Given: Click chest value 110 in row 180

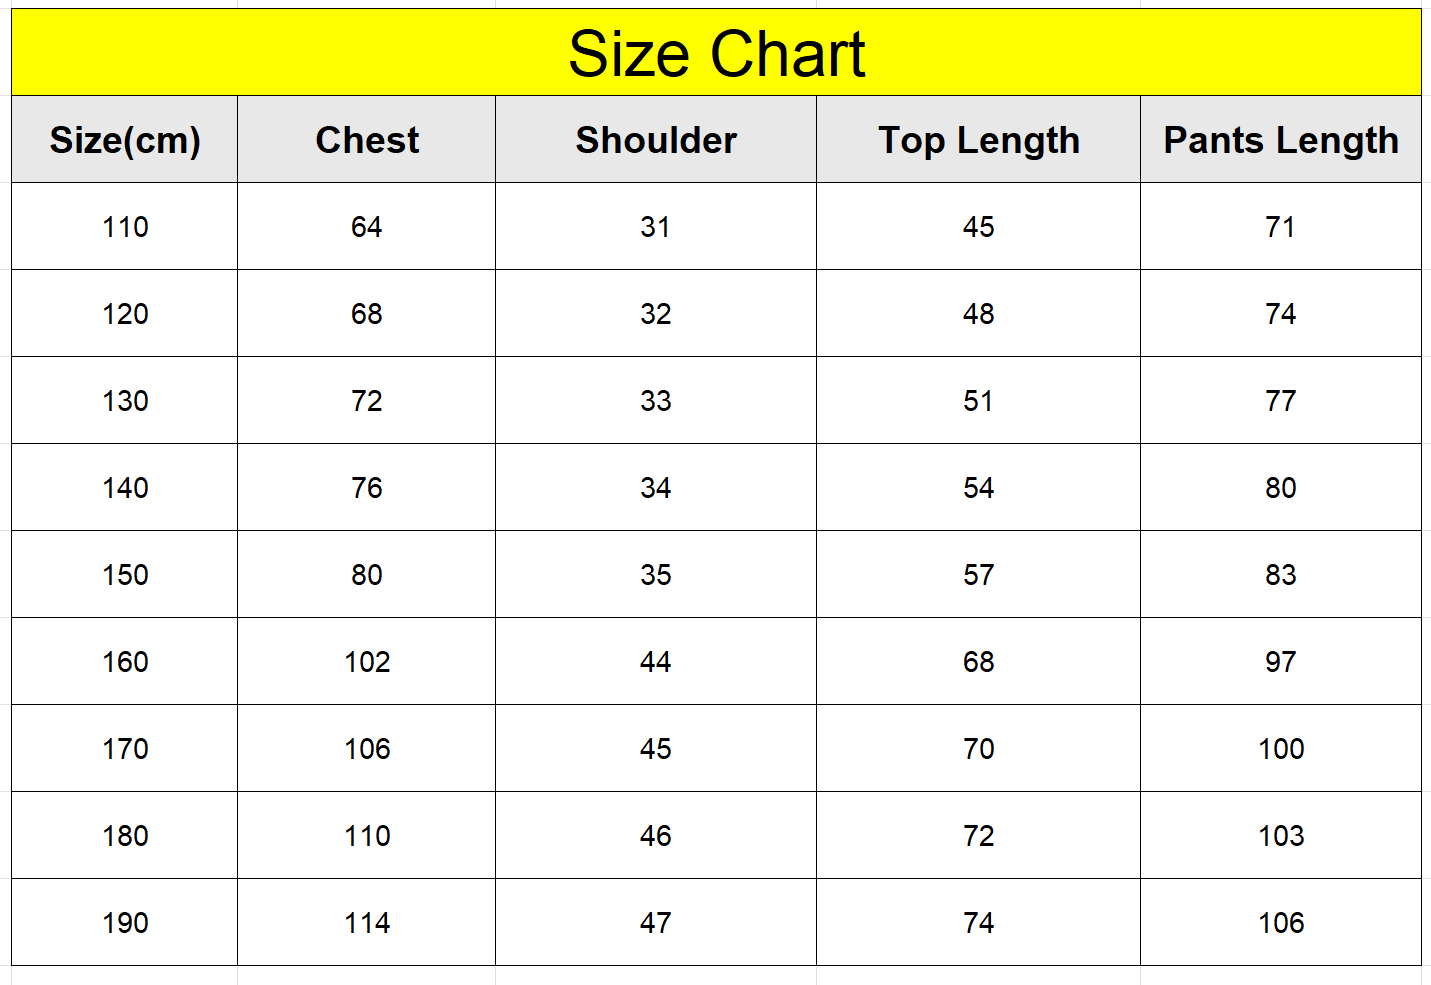Looking at the screenshot, I should [367, 836].
